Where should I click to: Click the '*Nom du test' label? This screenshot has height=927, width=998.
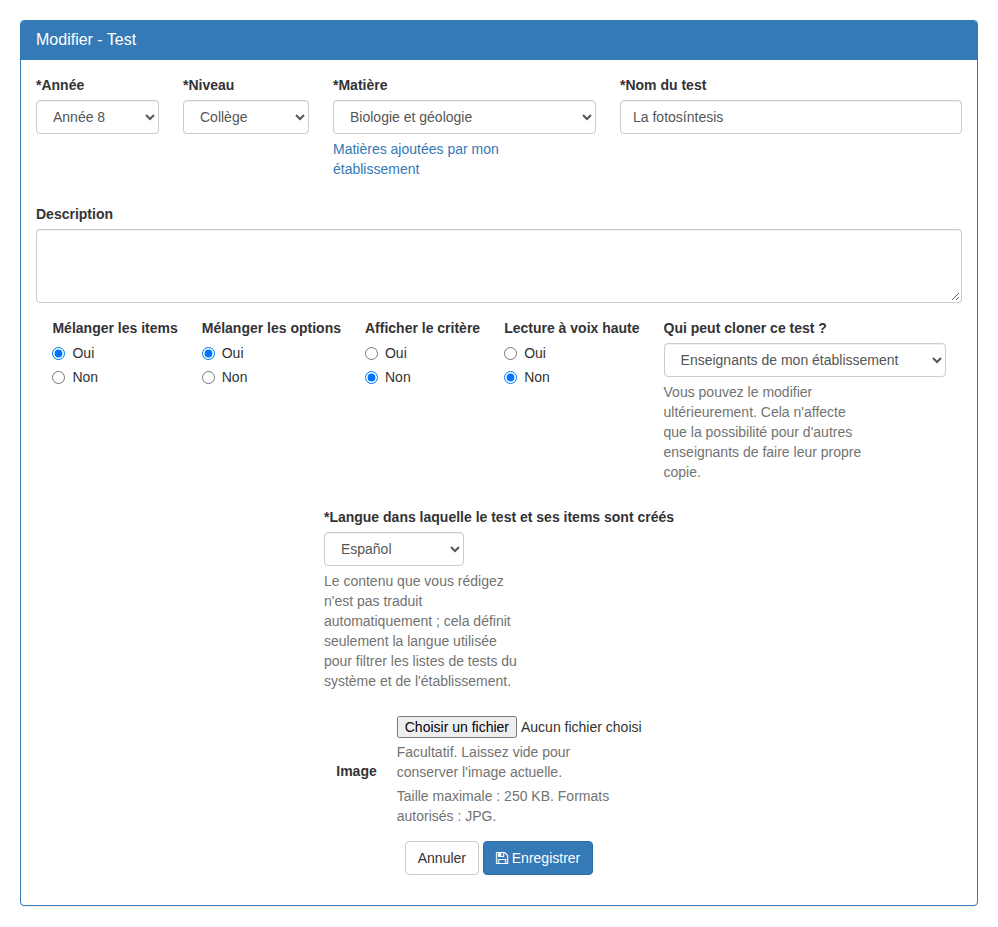(x=663, y=85)
